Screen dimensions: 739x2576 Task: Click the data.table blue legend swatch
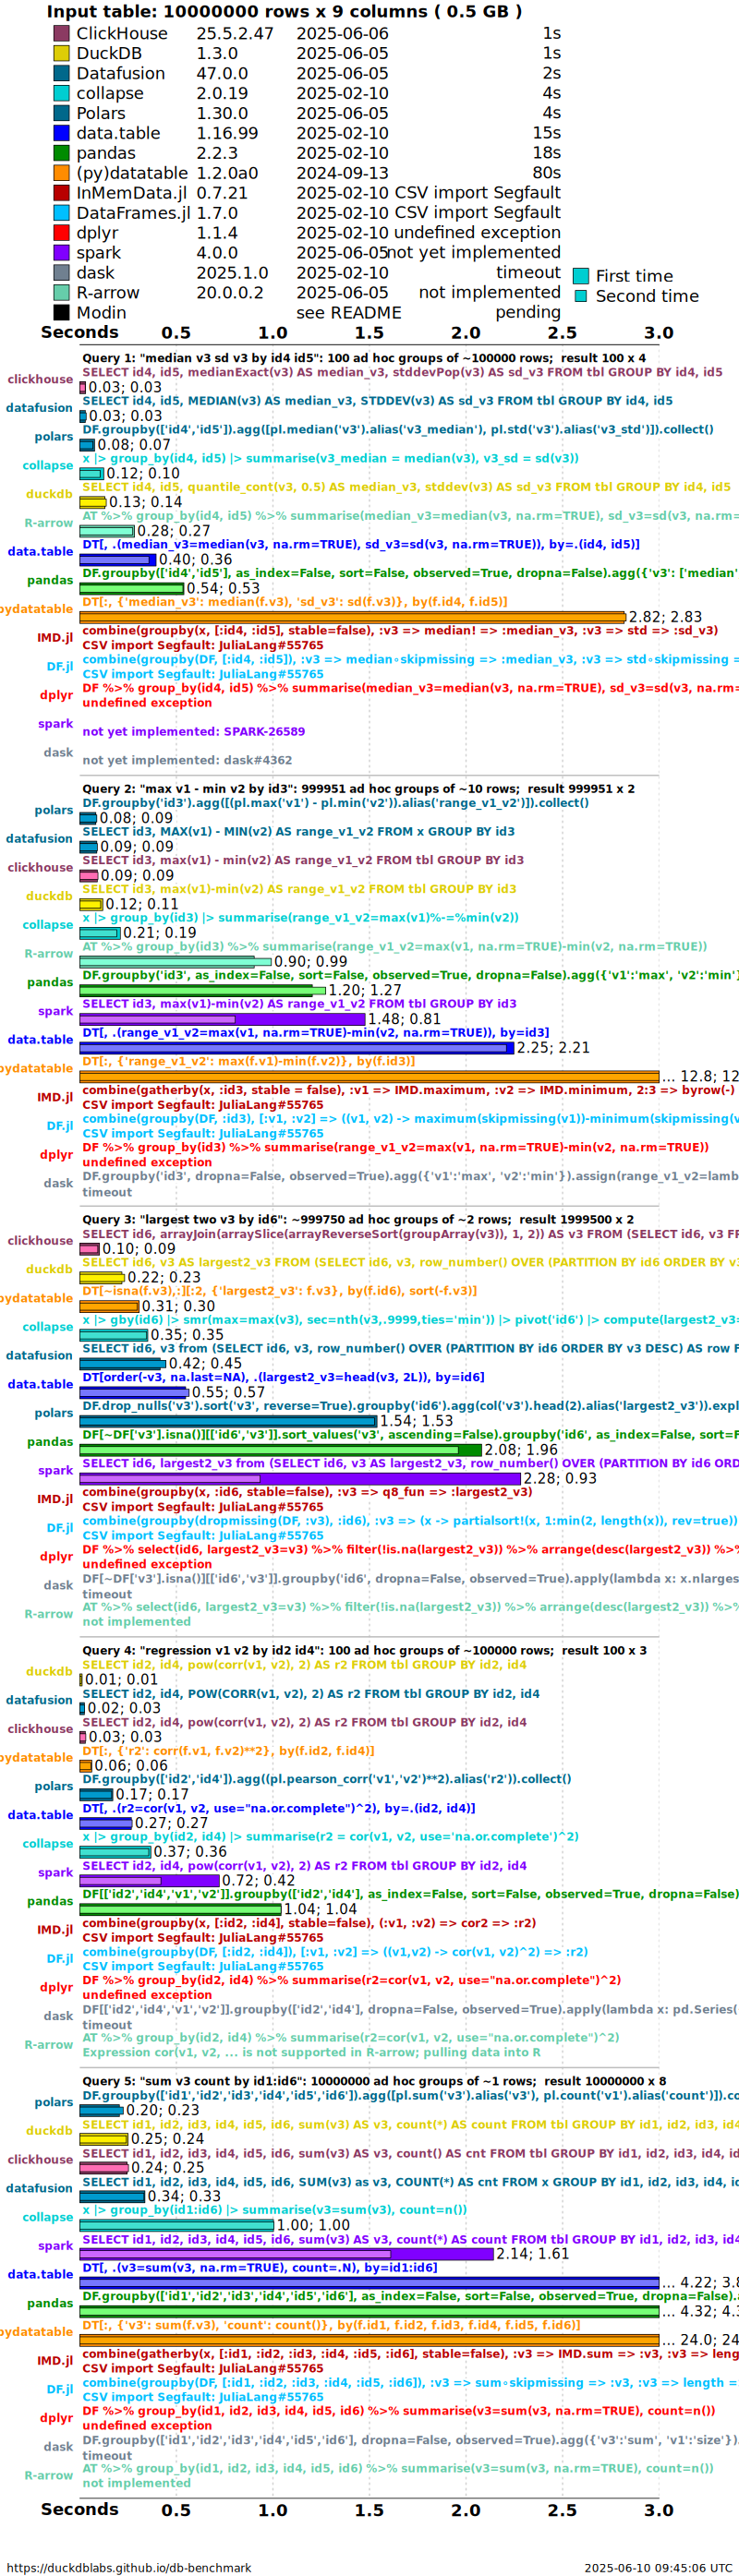click(x=61, y=133)
